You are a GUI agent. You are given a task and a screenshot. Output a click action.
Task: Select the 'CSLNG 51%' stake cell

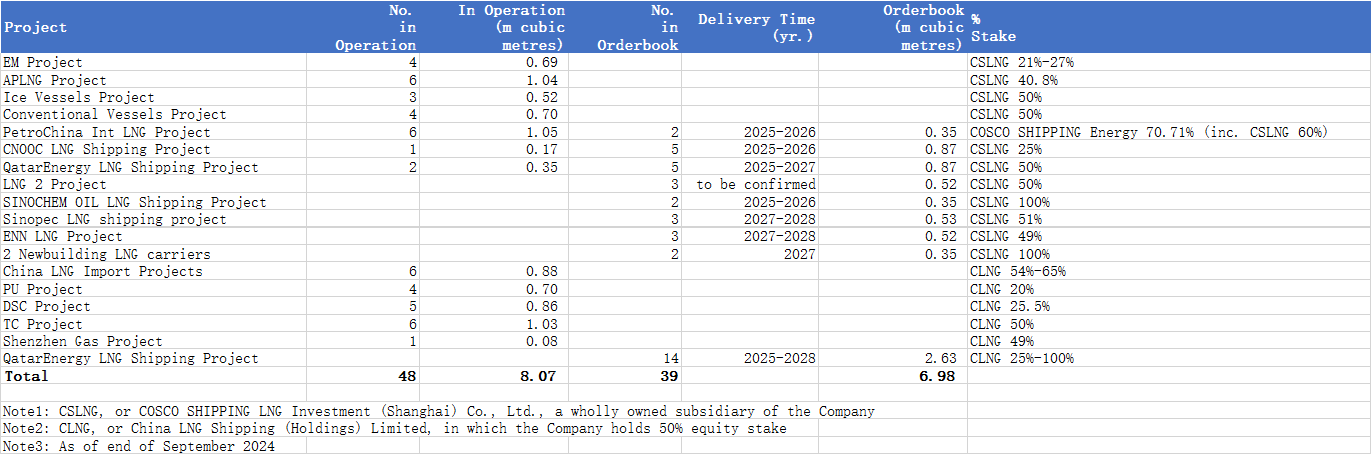[1168, 219]
